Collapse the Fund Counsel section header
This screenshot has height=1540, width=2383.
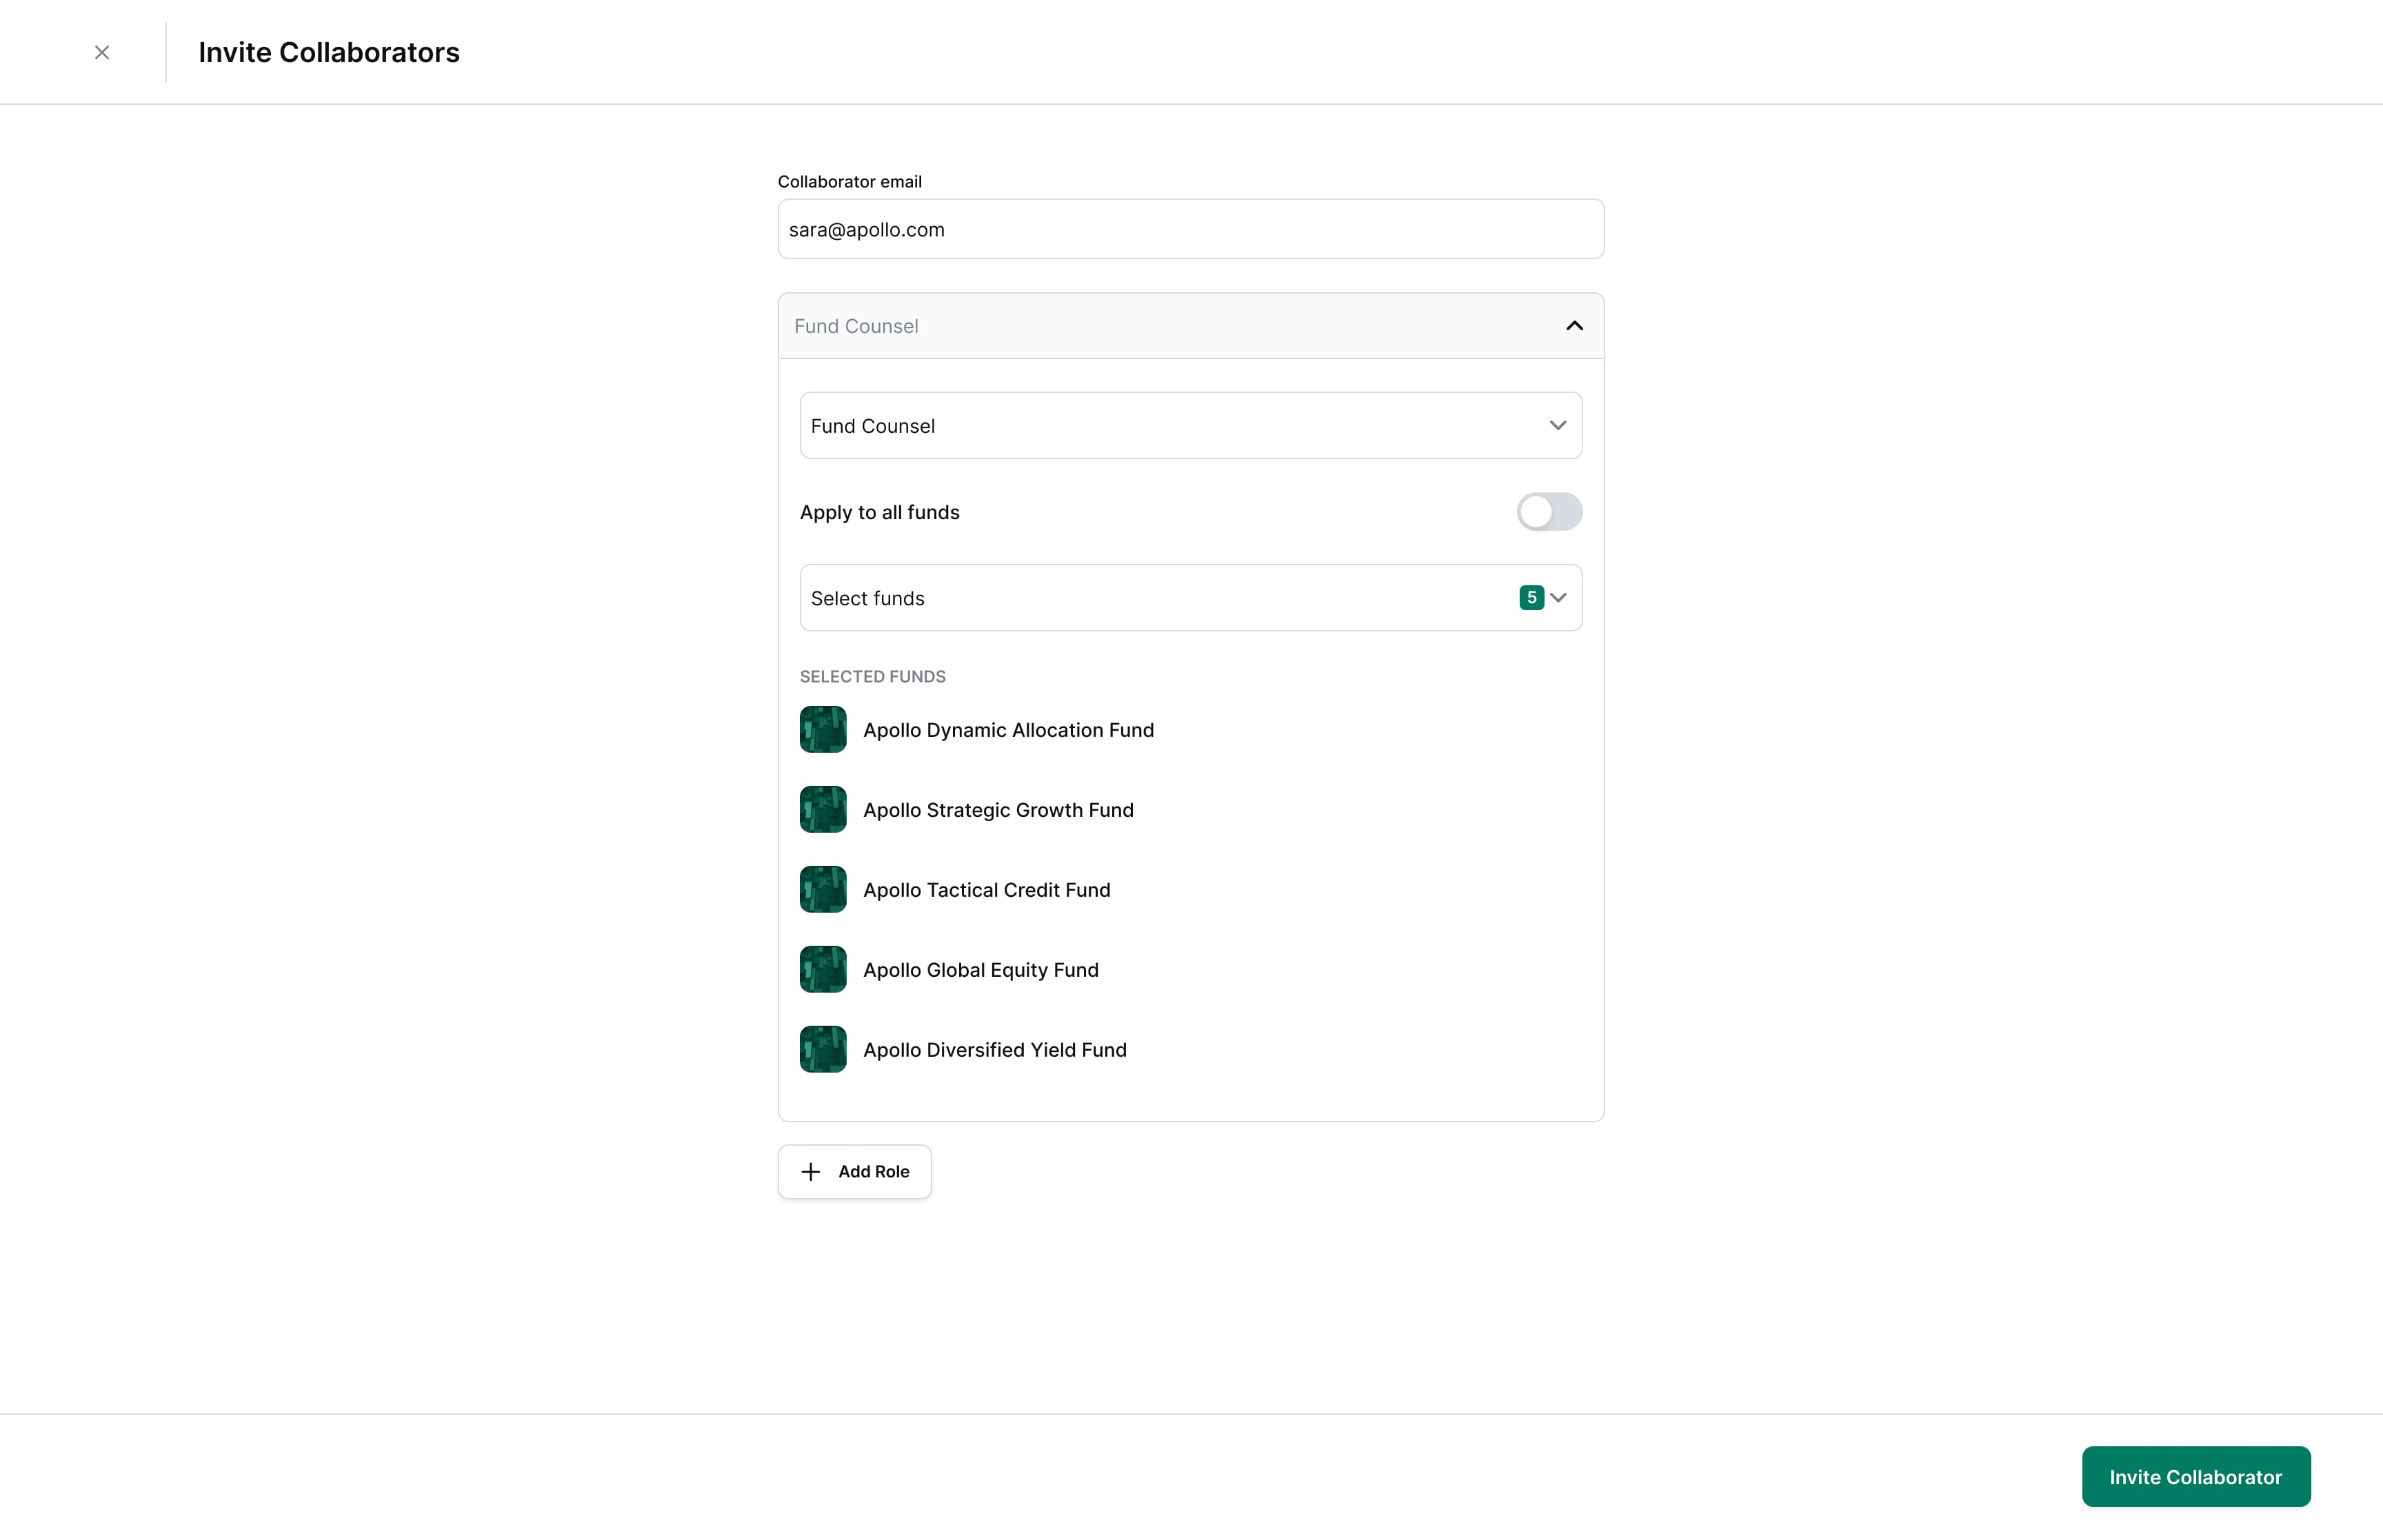click(1191, 326)
